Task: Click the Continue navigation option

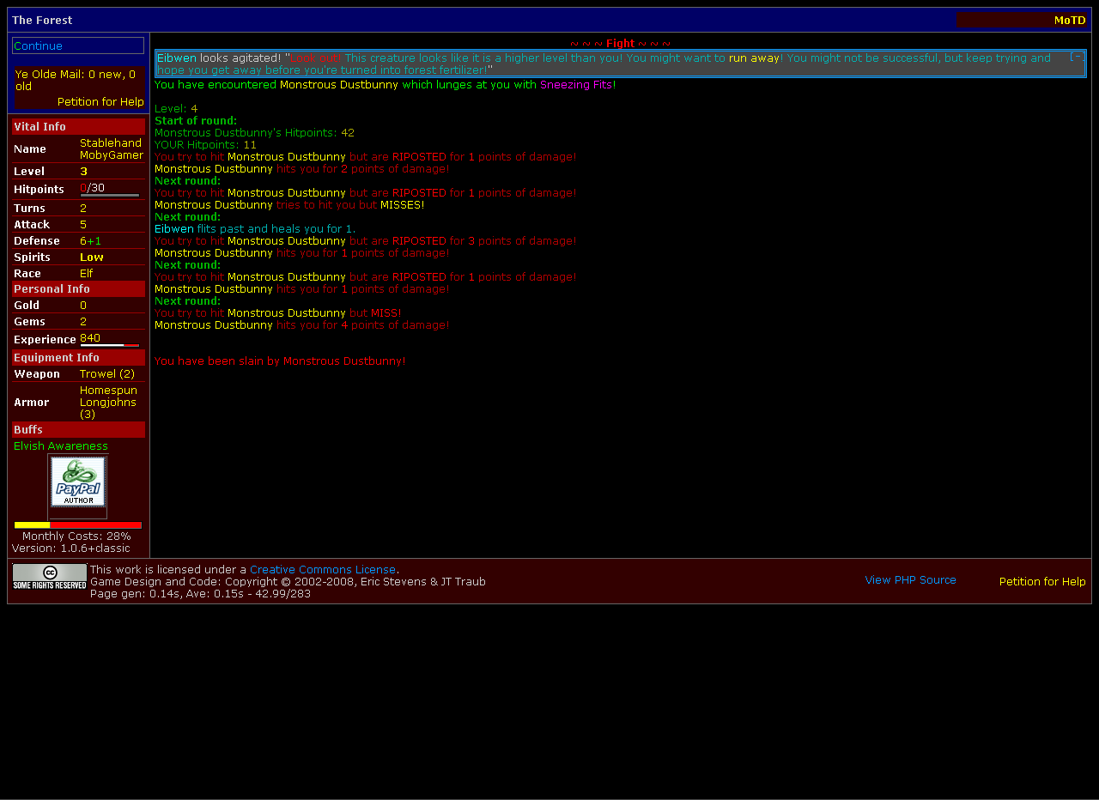Action: (38, 45)
